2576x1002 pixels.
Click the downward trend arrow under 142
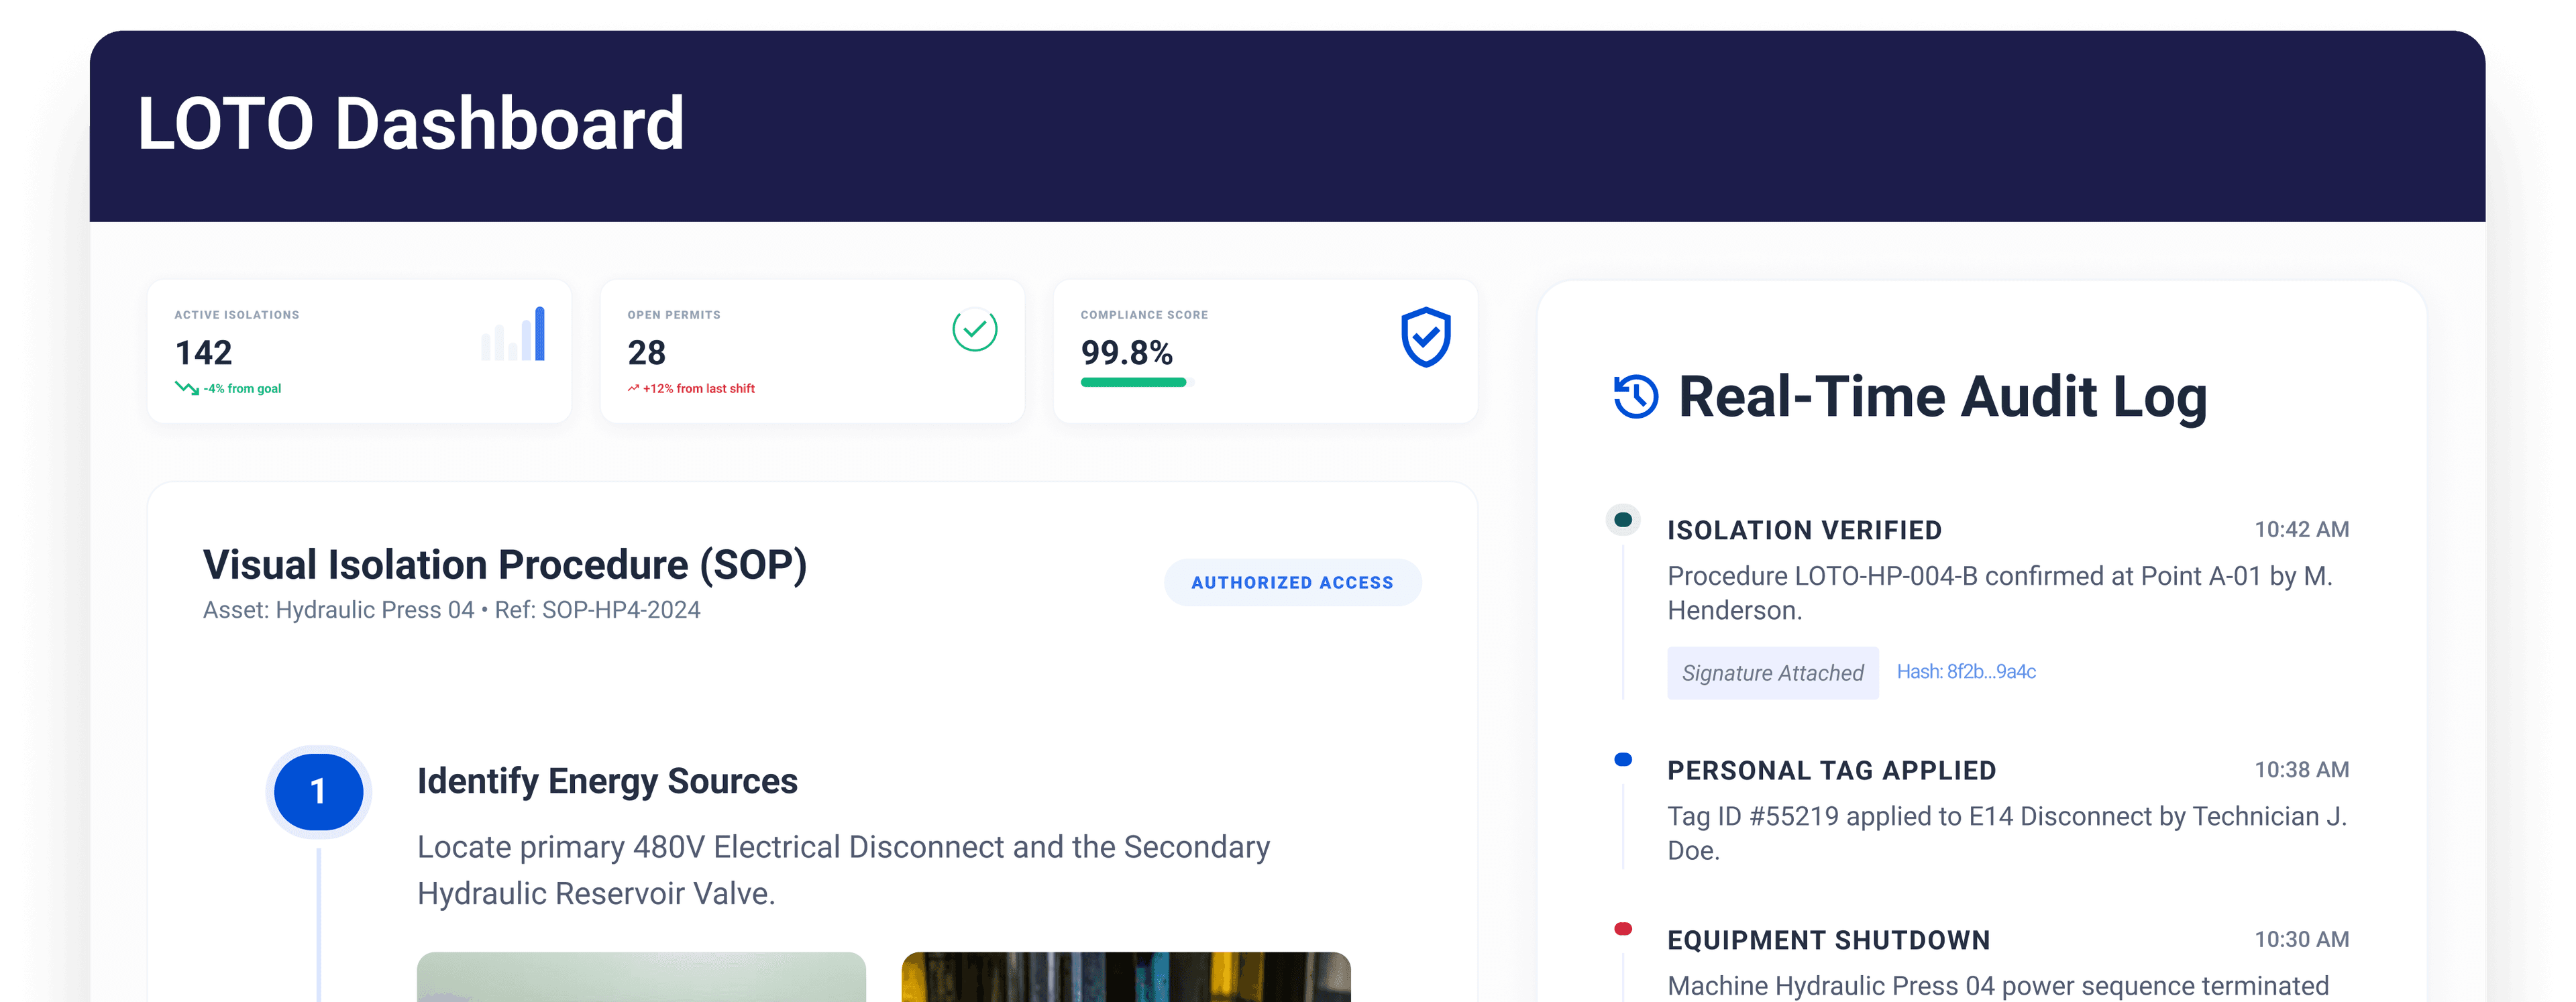coord(187,388)
